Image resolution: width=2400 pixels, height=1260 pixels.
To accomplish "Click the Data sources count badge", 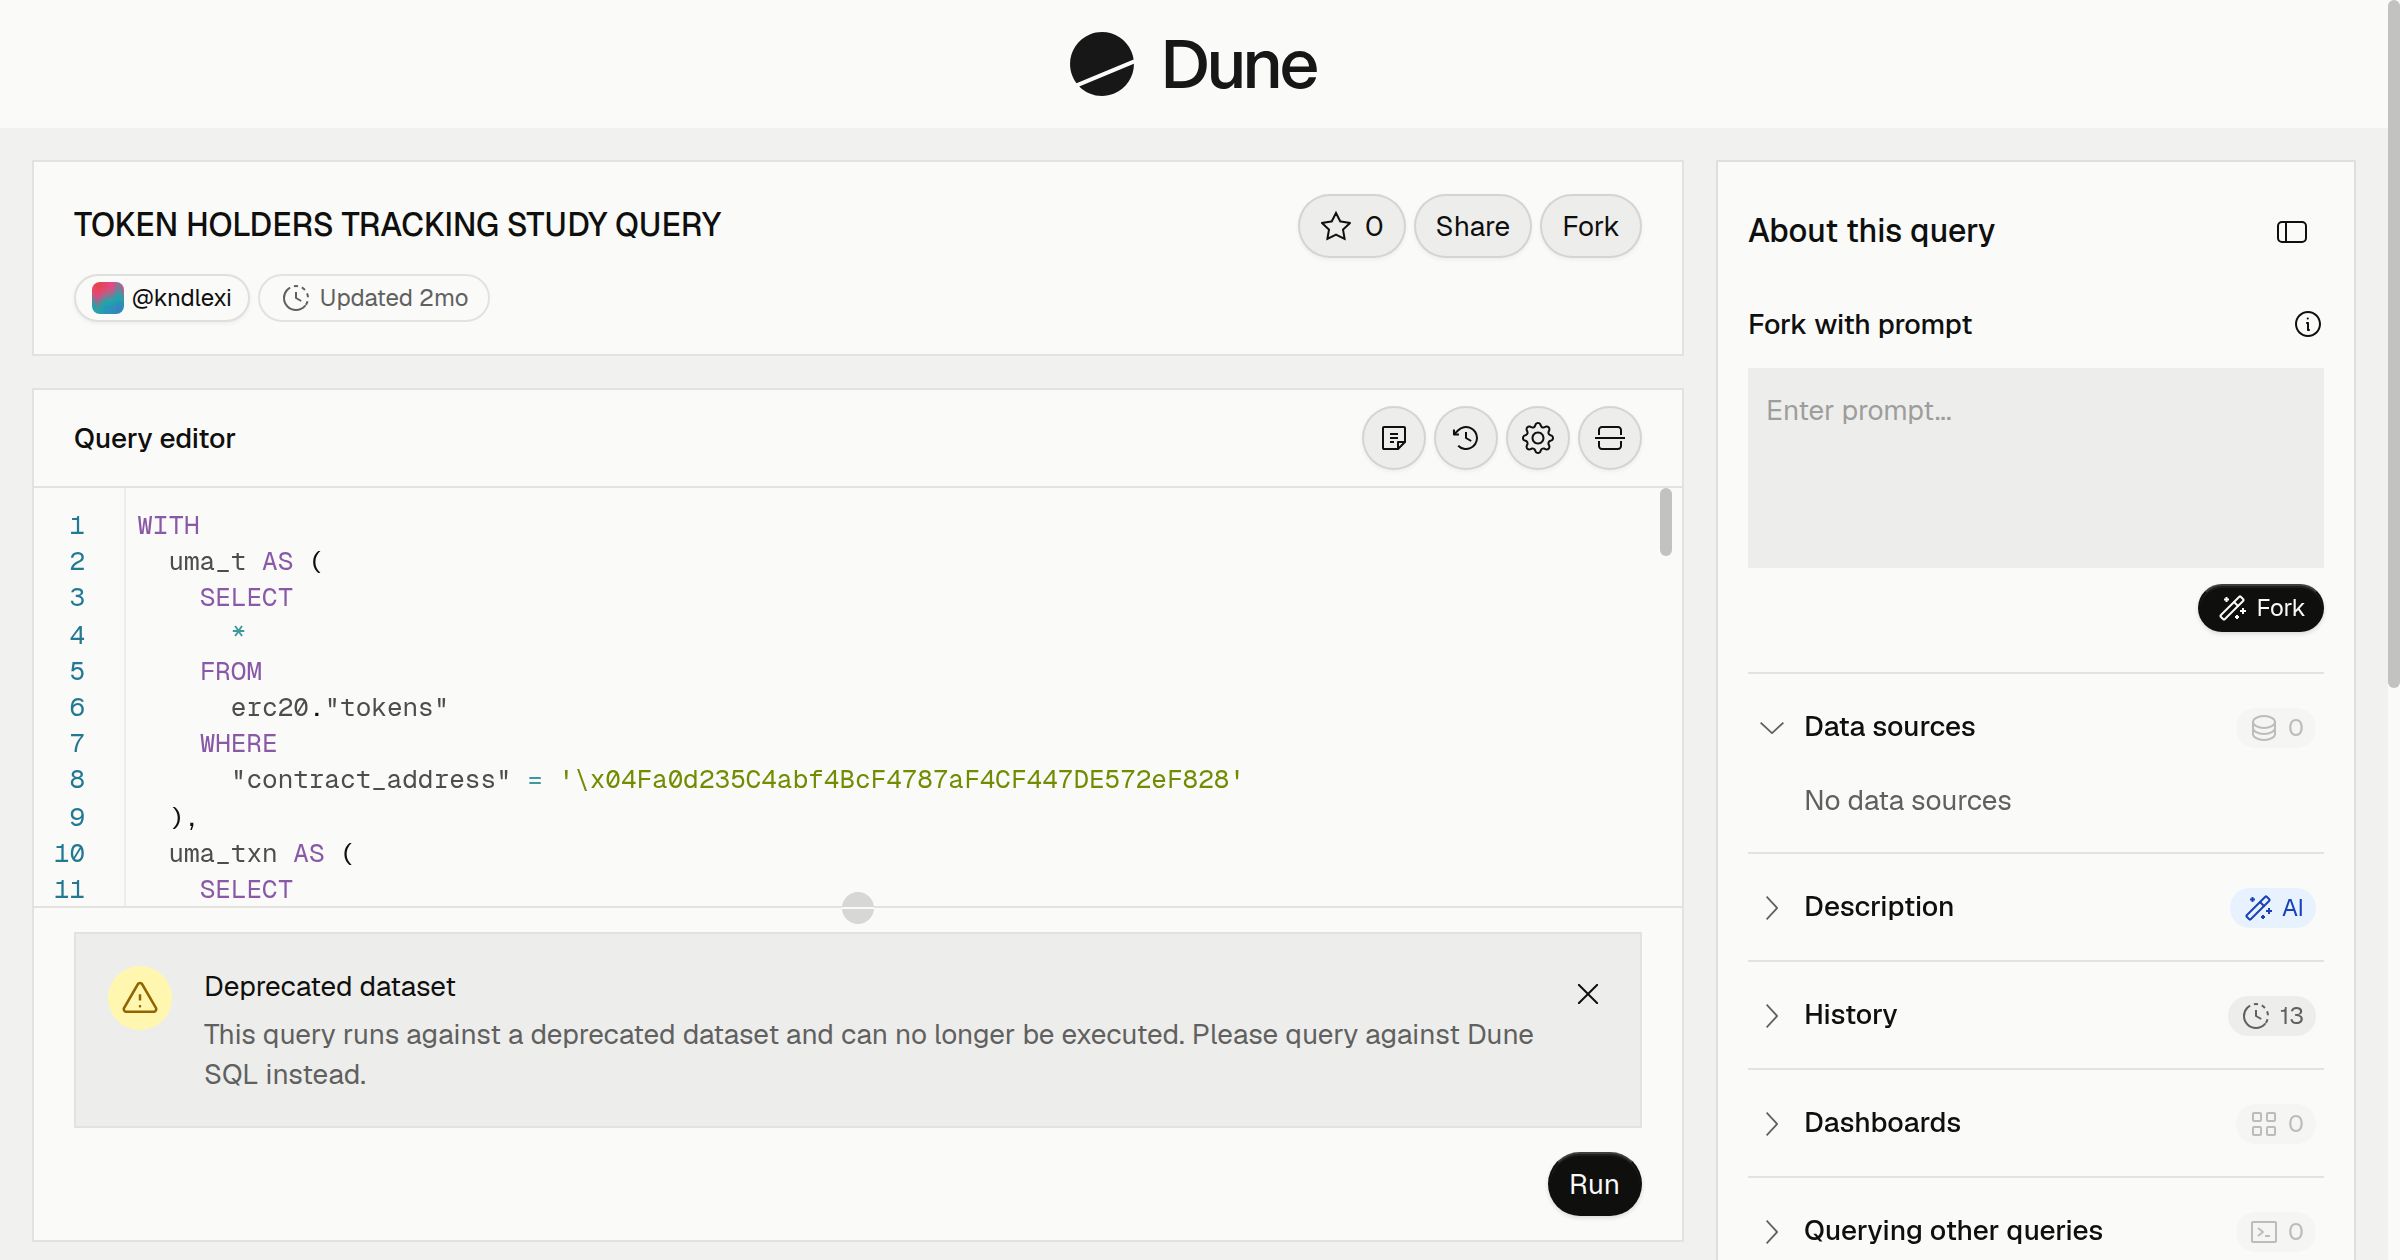I will [x=2277, y=728].
